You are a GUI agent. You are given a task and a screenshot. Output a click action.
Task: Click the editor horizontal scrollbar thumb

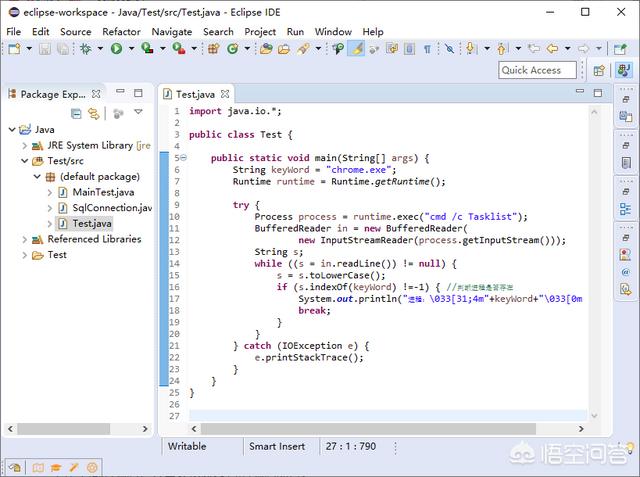click(x=368, y=429)
